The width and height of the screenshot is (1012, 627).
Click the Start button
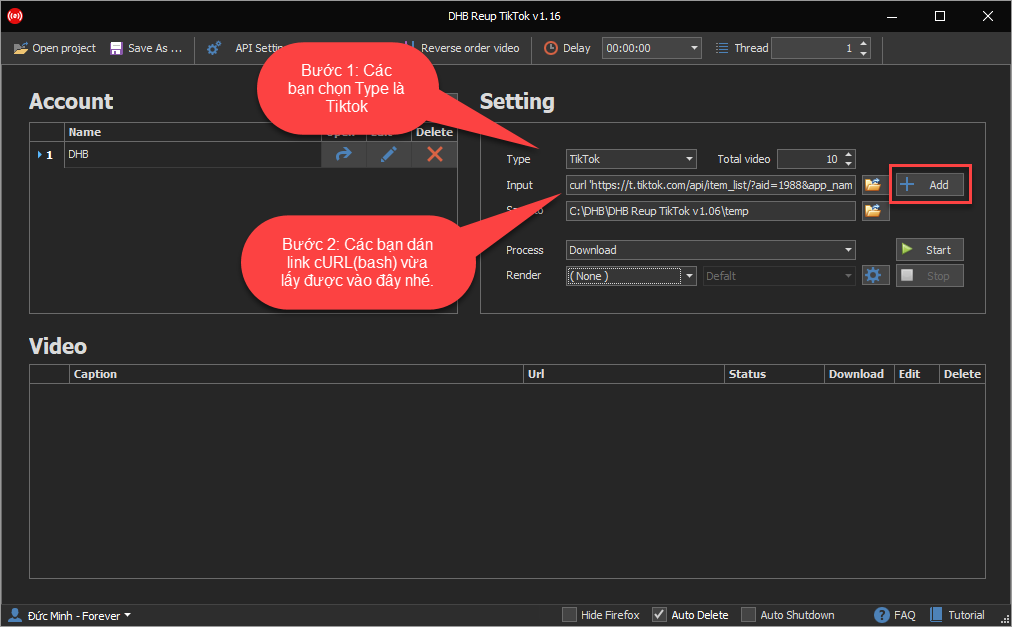point(929,250)
